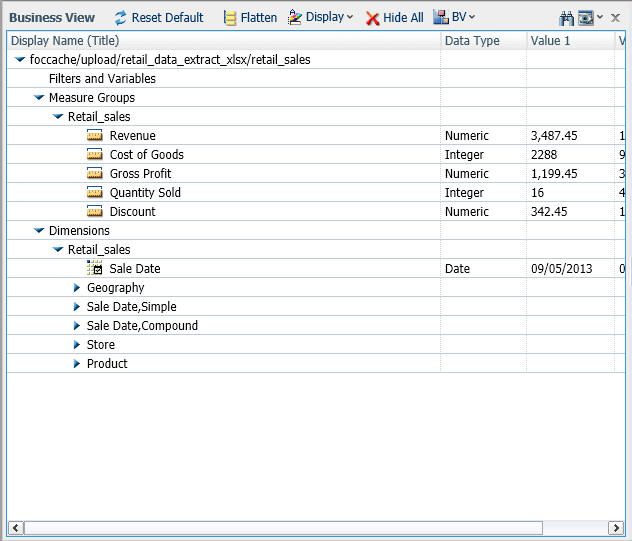Click the red Hide All X icon
Image resolution: width=632 pixels, height=541 pixels.
[373, 18]
